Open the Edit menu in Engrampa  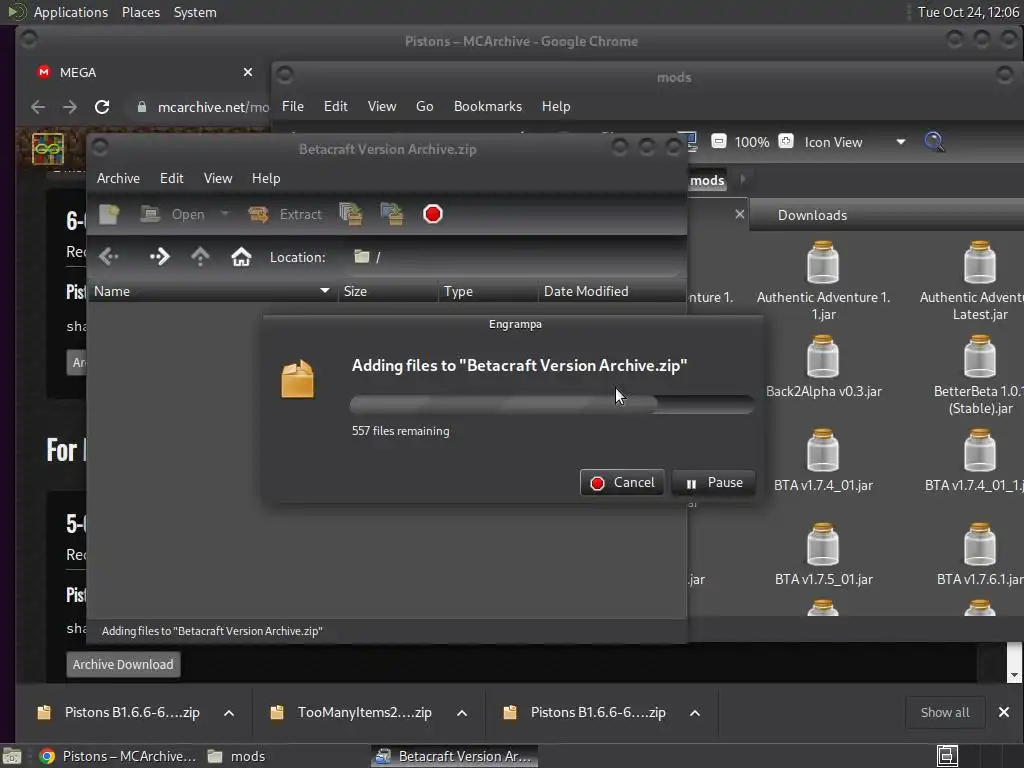pyautogui.click(x=172, y=178)
